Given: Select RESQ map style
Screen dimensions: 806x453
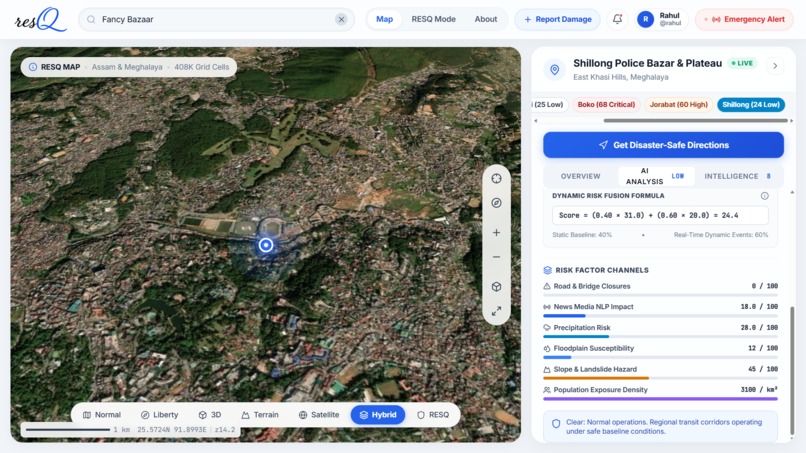Looking at the screenshot, I should click(x=433, y=415).
